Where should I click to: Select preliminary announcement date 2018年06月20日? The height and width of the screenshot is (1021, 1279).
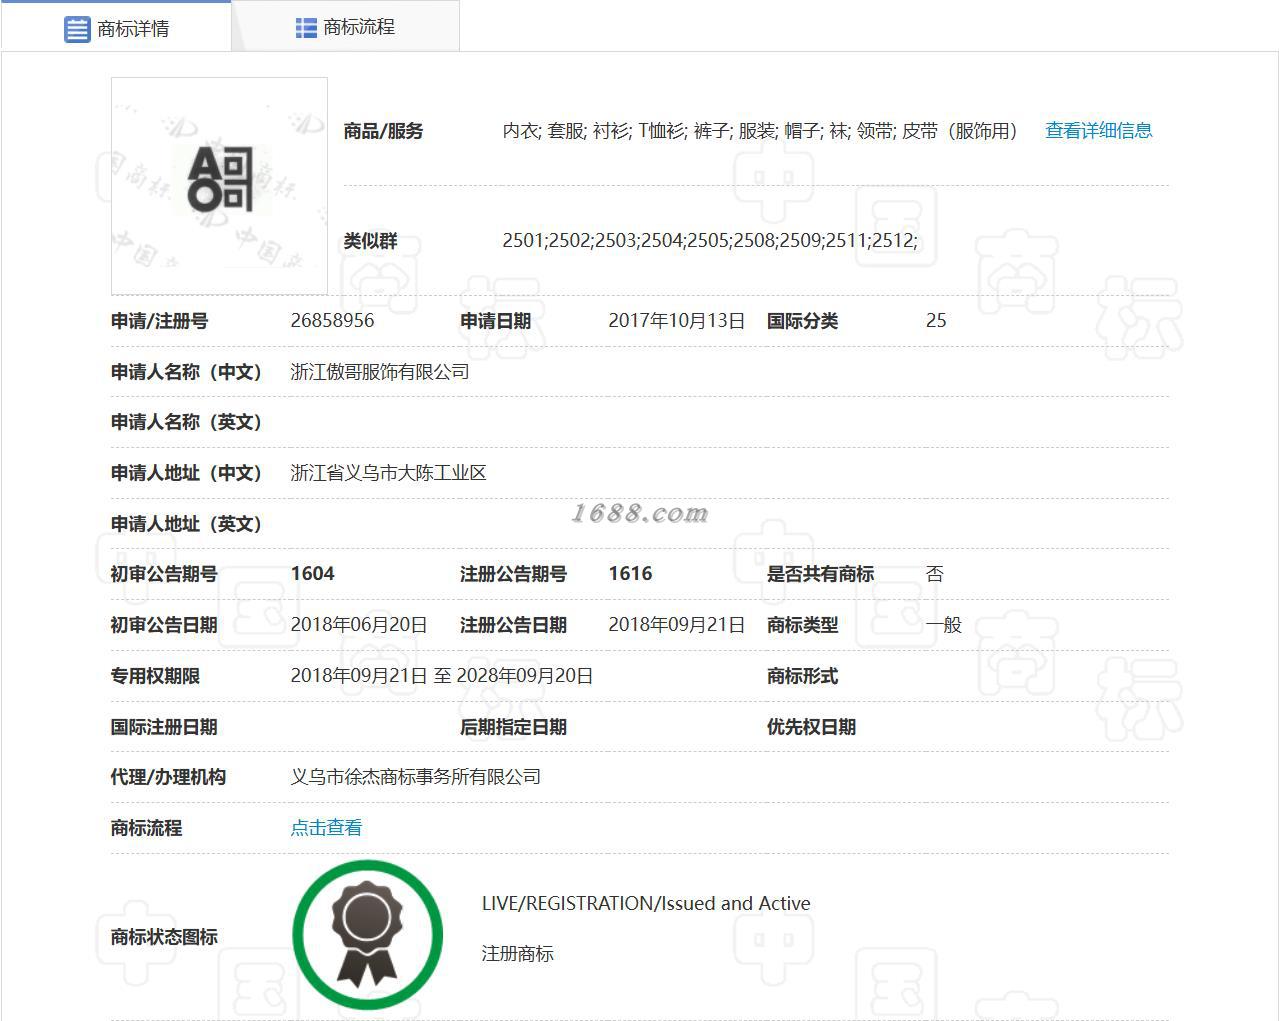359,625
